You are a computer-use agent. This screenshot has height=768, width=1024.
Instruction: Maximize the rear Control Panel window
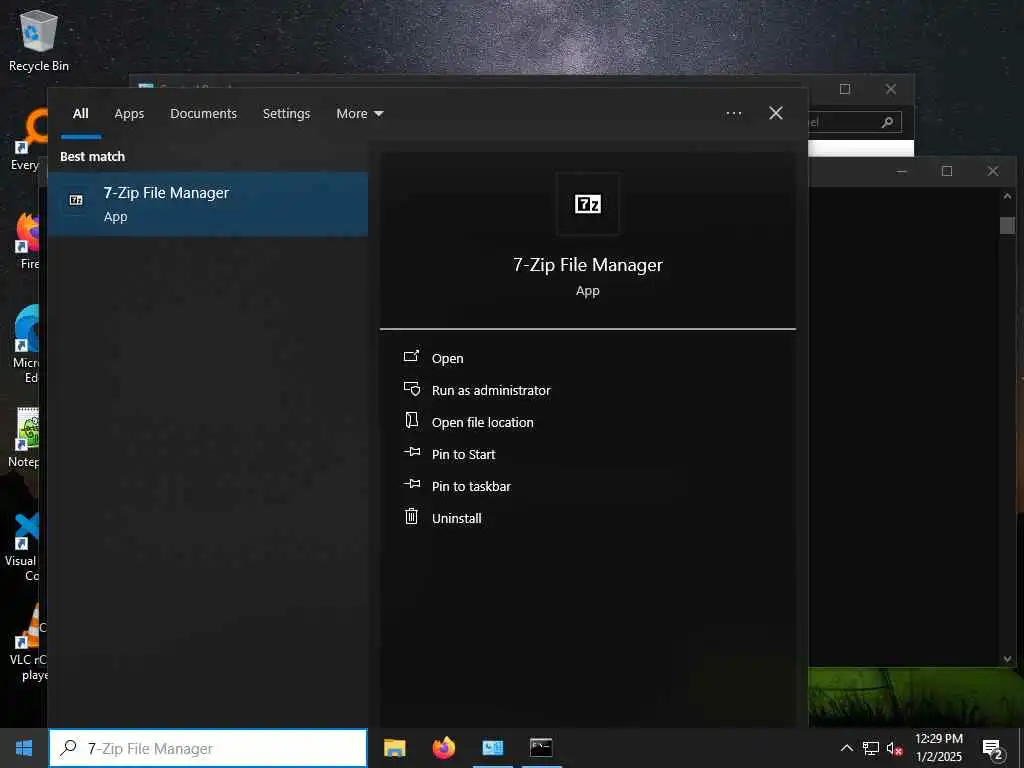tap(844, 89)
